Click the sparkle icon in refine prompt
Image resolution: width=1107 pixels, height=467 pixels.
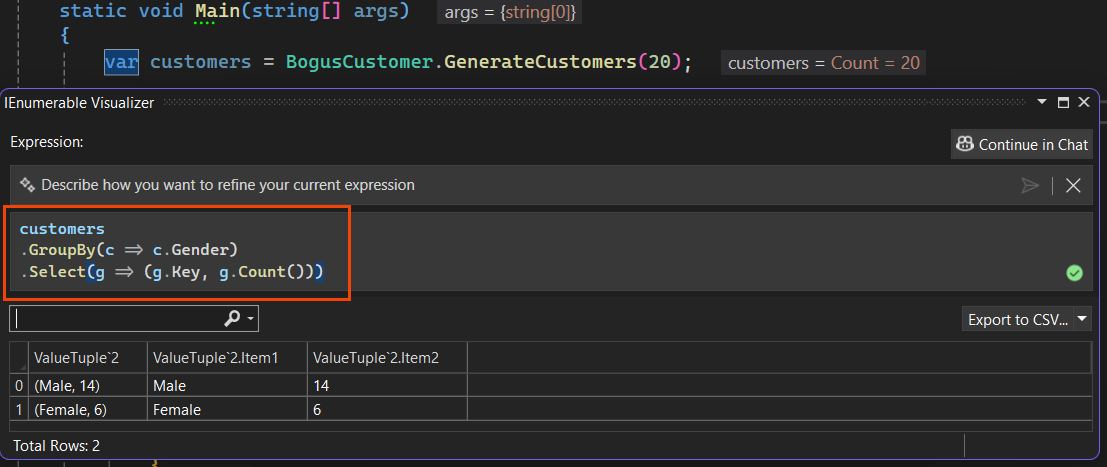tap(28, 185)
